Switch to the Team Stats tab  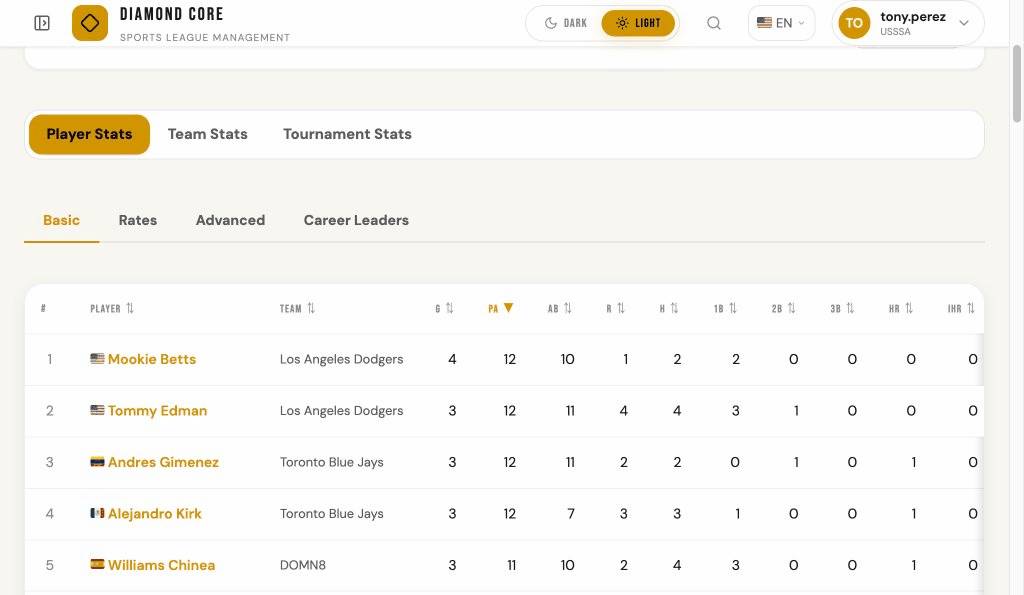pyautogui.click(x=207, y=133)
